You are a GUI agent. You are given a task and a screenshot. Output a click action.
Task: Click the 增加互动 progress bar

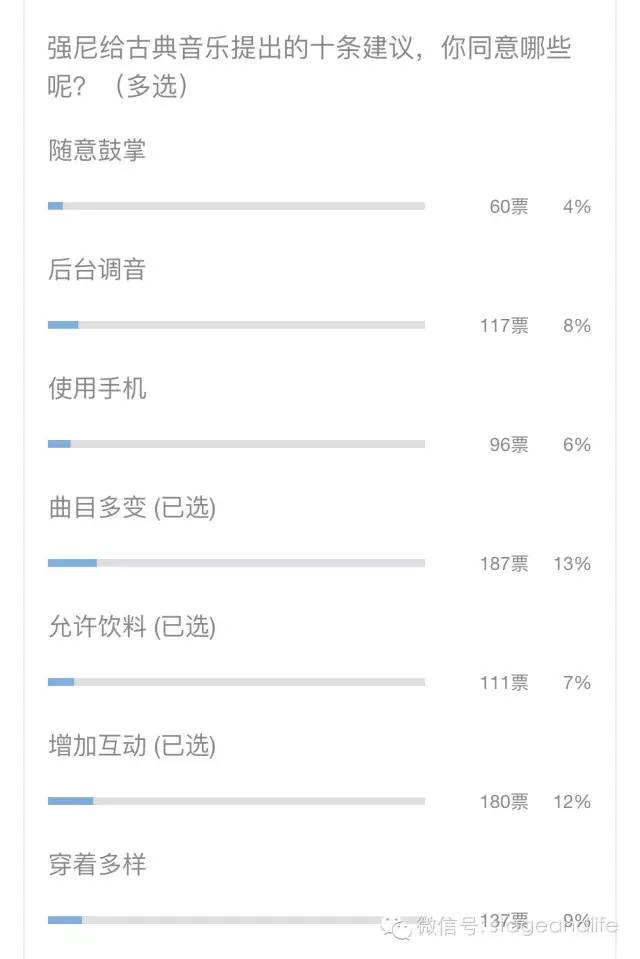(236, 801)
